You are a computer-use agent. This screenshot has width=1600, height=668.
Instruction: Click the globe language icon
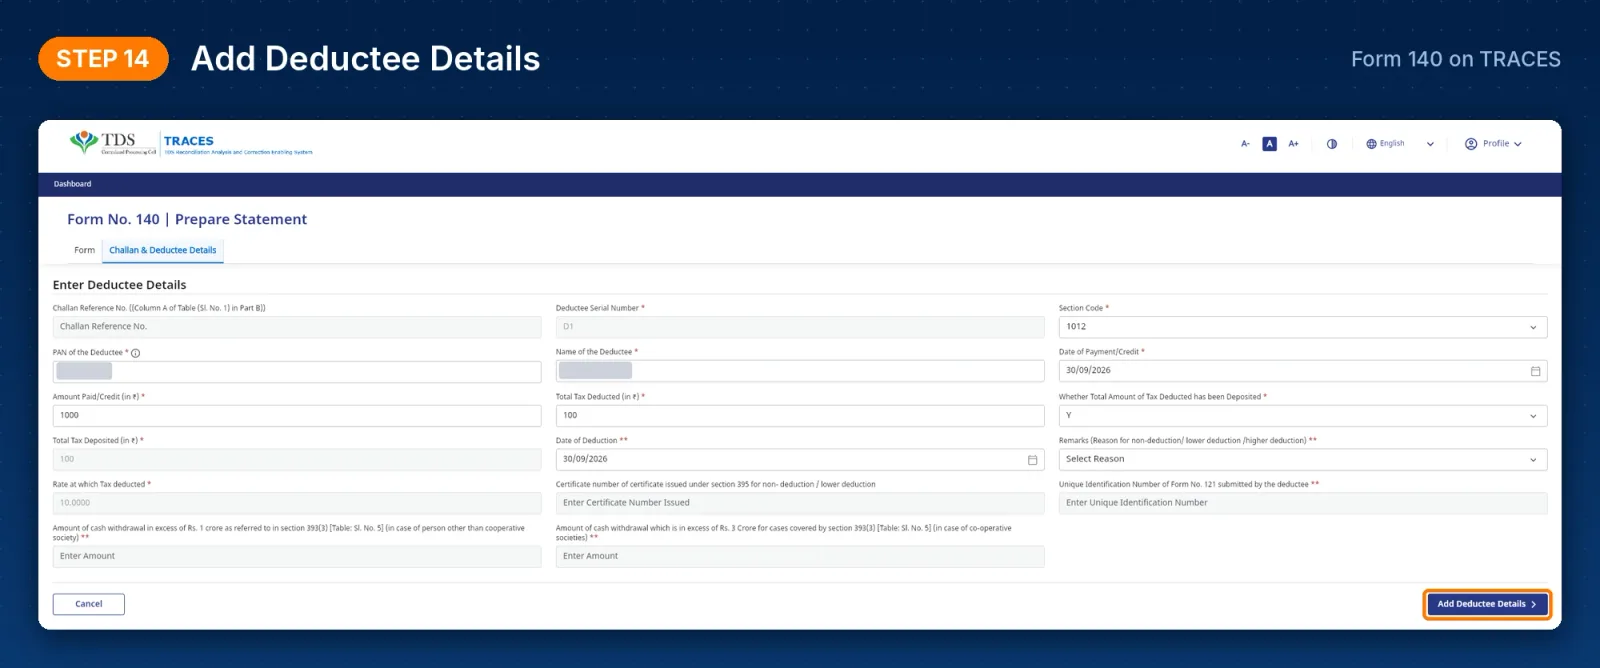[1372, 144]
